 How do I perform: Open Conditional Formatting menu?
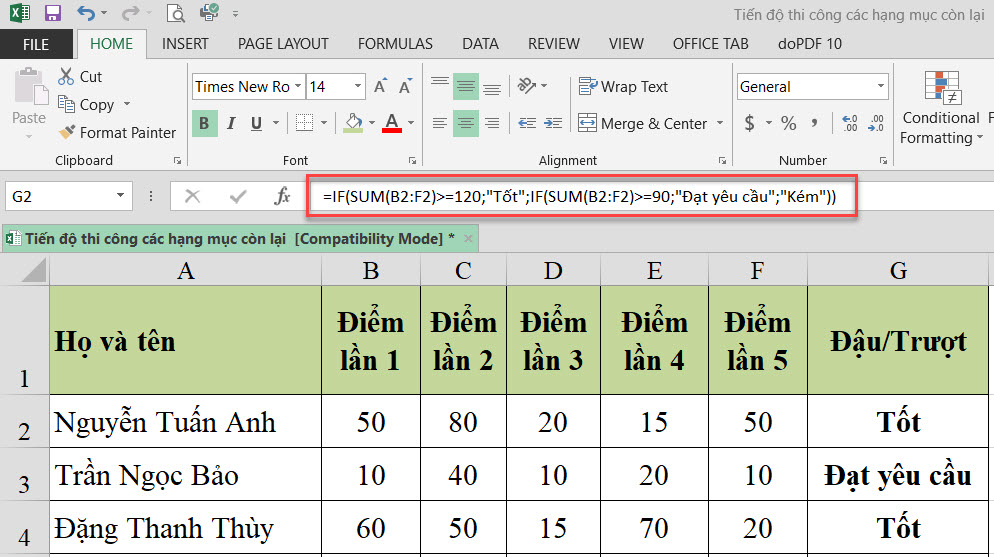pyautogui.click(x=940, y=110)
